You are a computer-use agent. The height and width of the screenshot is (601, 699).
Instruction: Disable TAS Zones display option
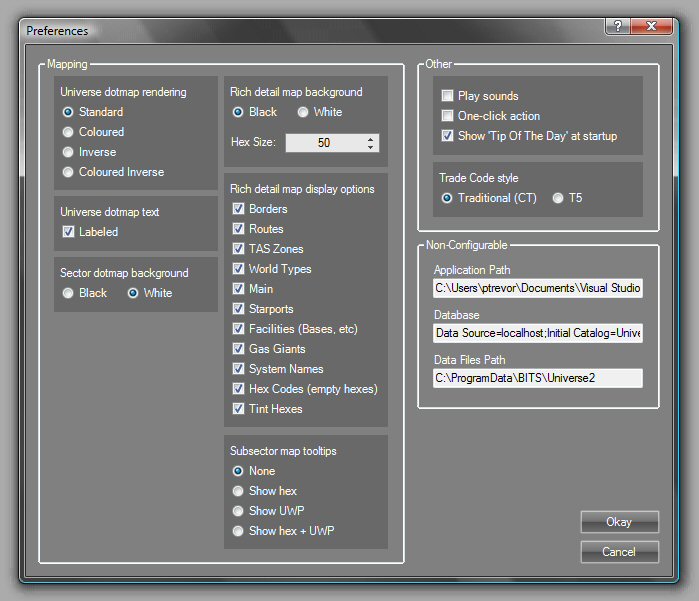(239, 249)
